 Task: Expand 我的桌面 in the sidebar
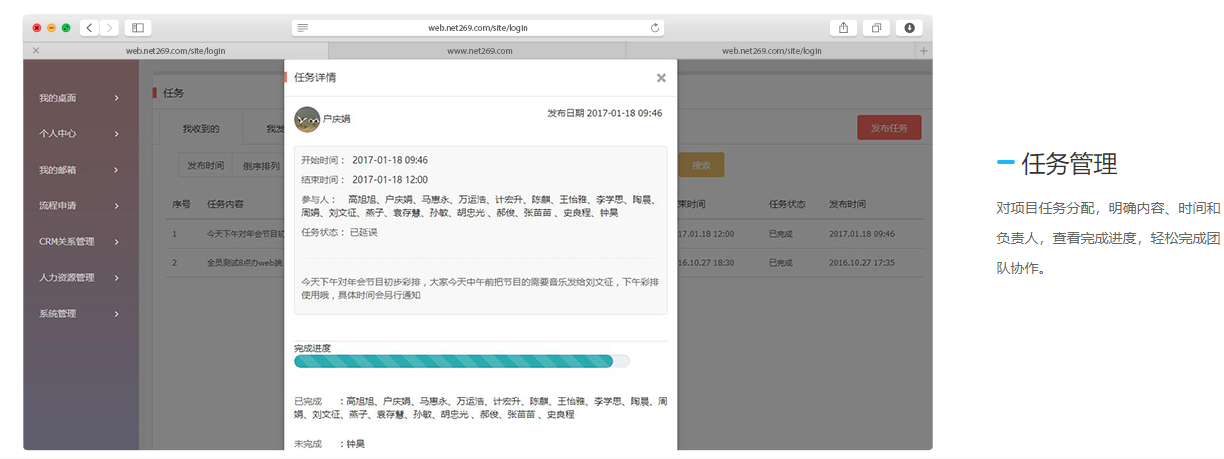point(80,98)
